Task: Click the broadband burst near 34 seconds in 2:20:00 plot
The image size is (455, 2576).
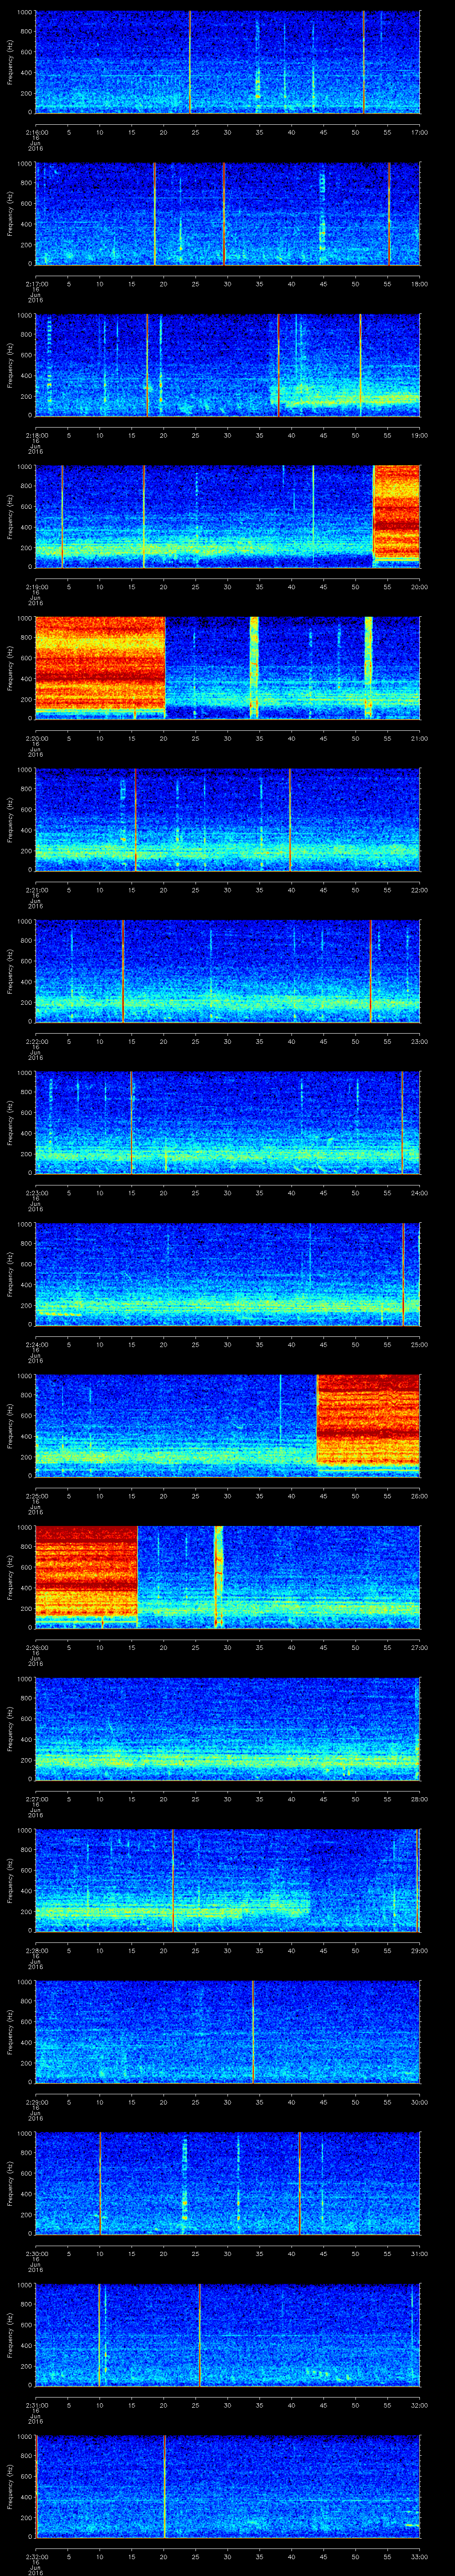Action: [x=254, y=667]
